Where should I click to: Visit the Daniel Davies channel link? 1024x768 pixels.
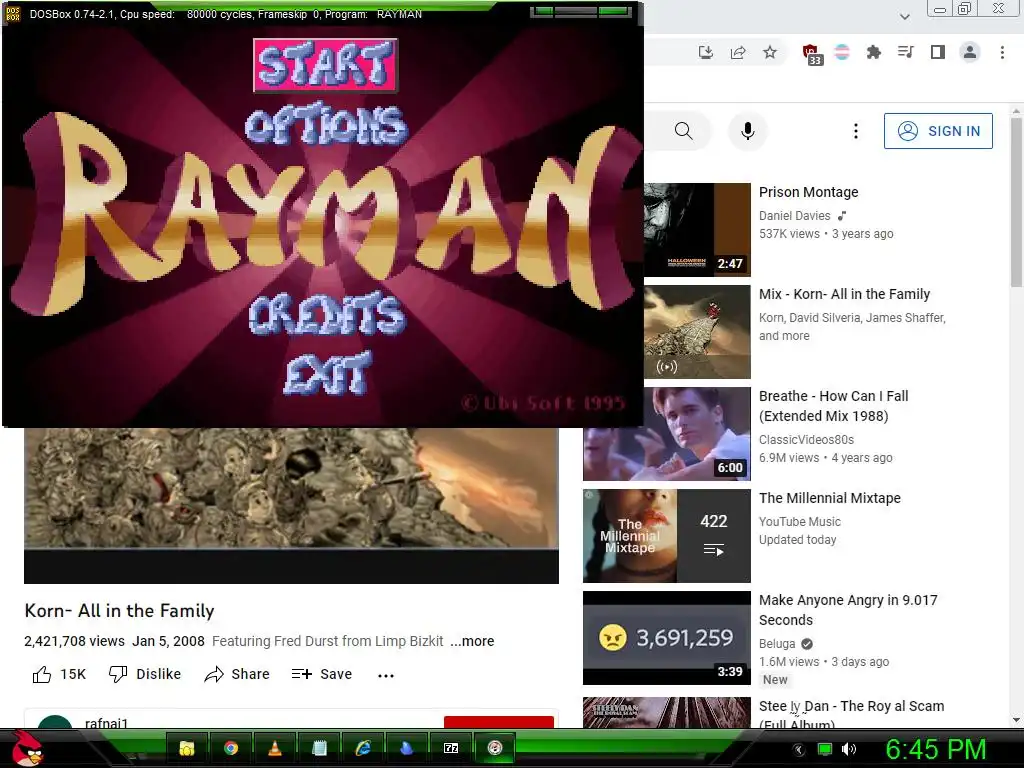pyautogui.click(x=795, y=216)
